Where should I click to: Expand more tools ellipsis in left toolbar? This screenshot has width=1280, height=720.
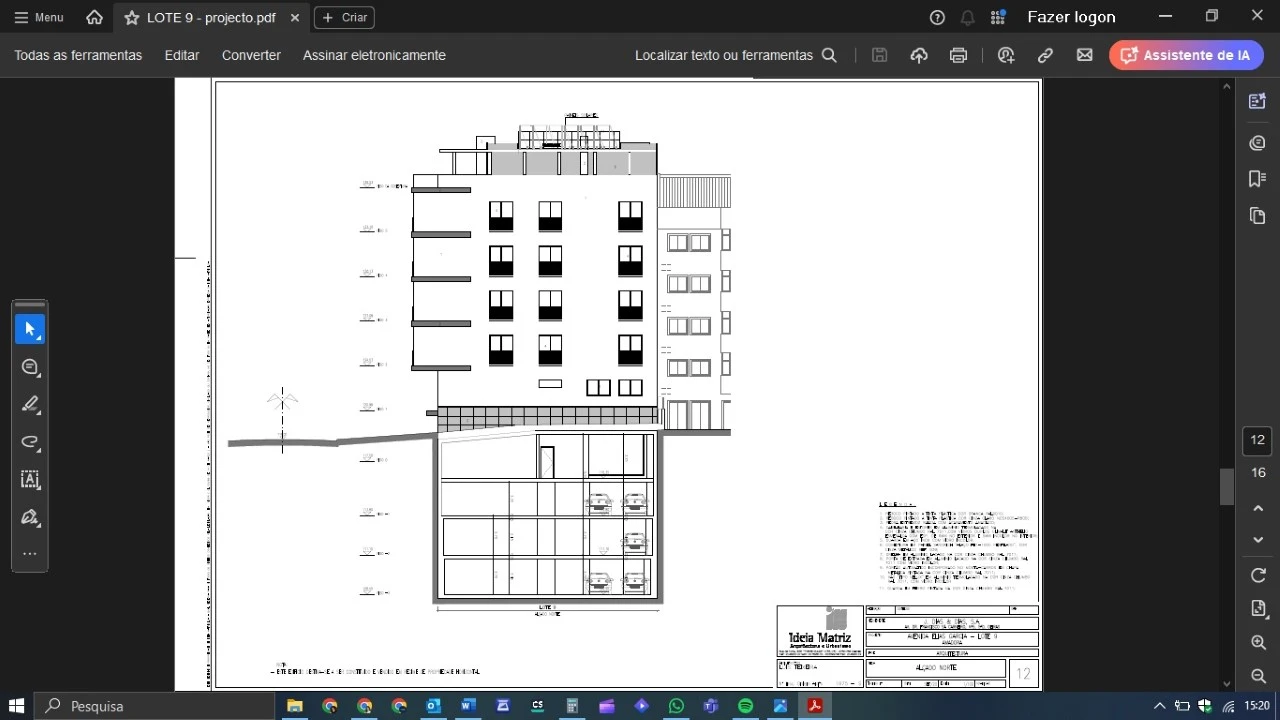[30, 554]
